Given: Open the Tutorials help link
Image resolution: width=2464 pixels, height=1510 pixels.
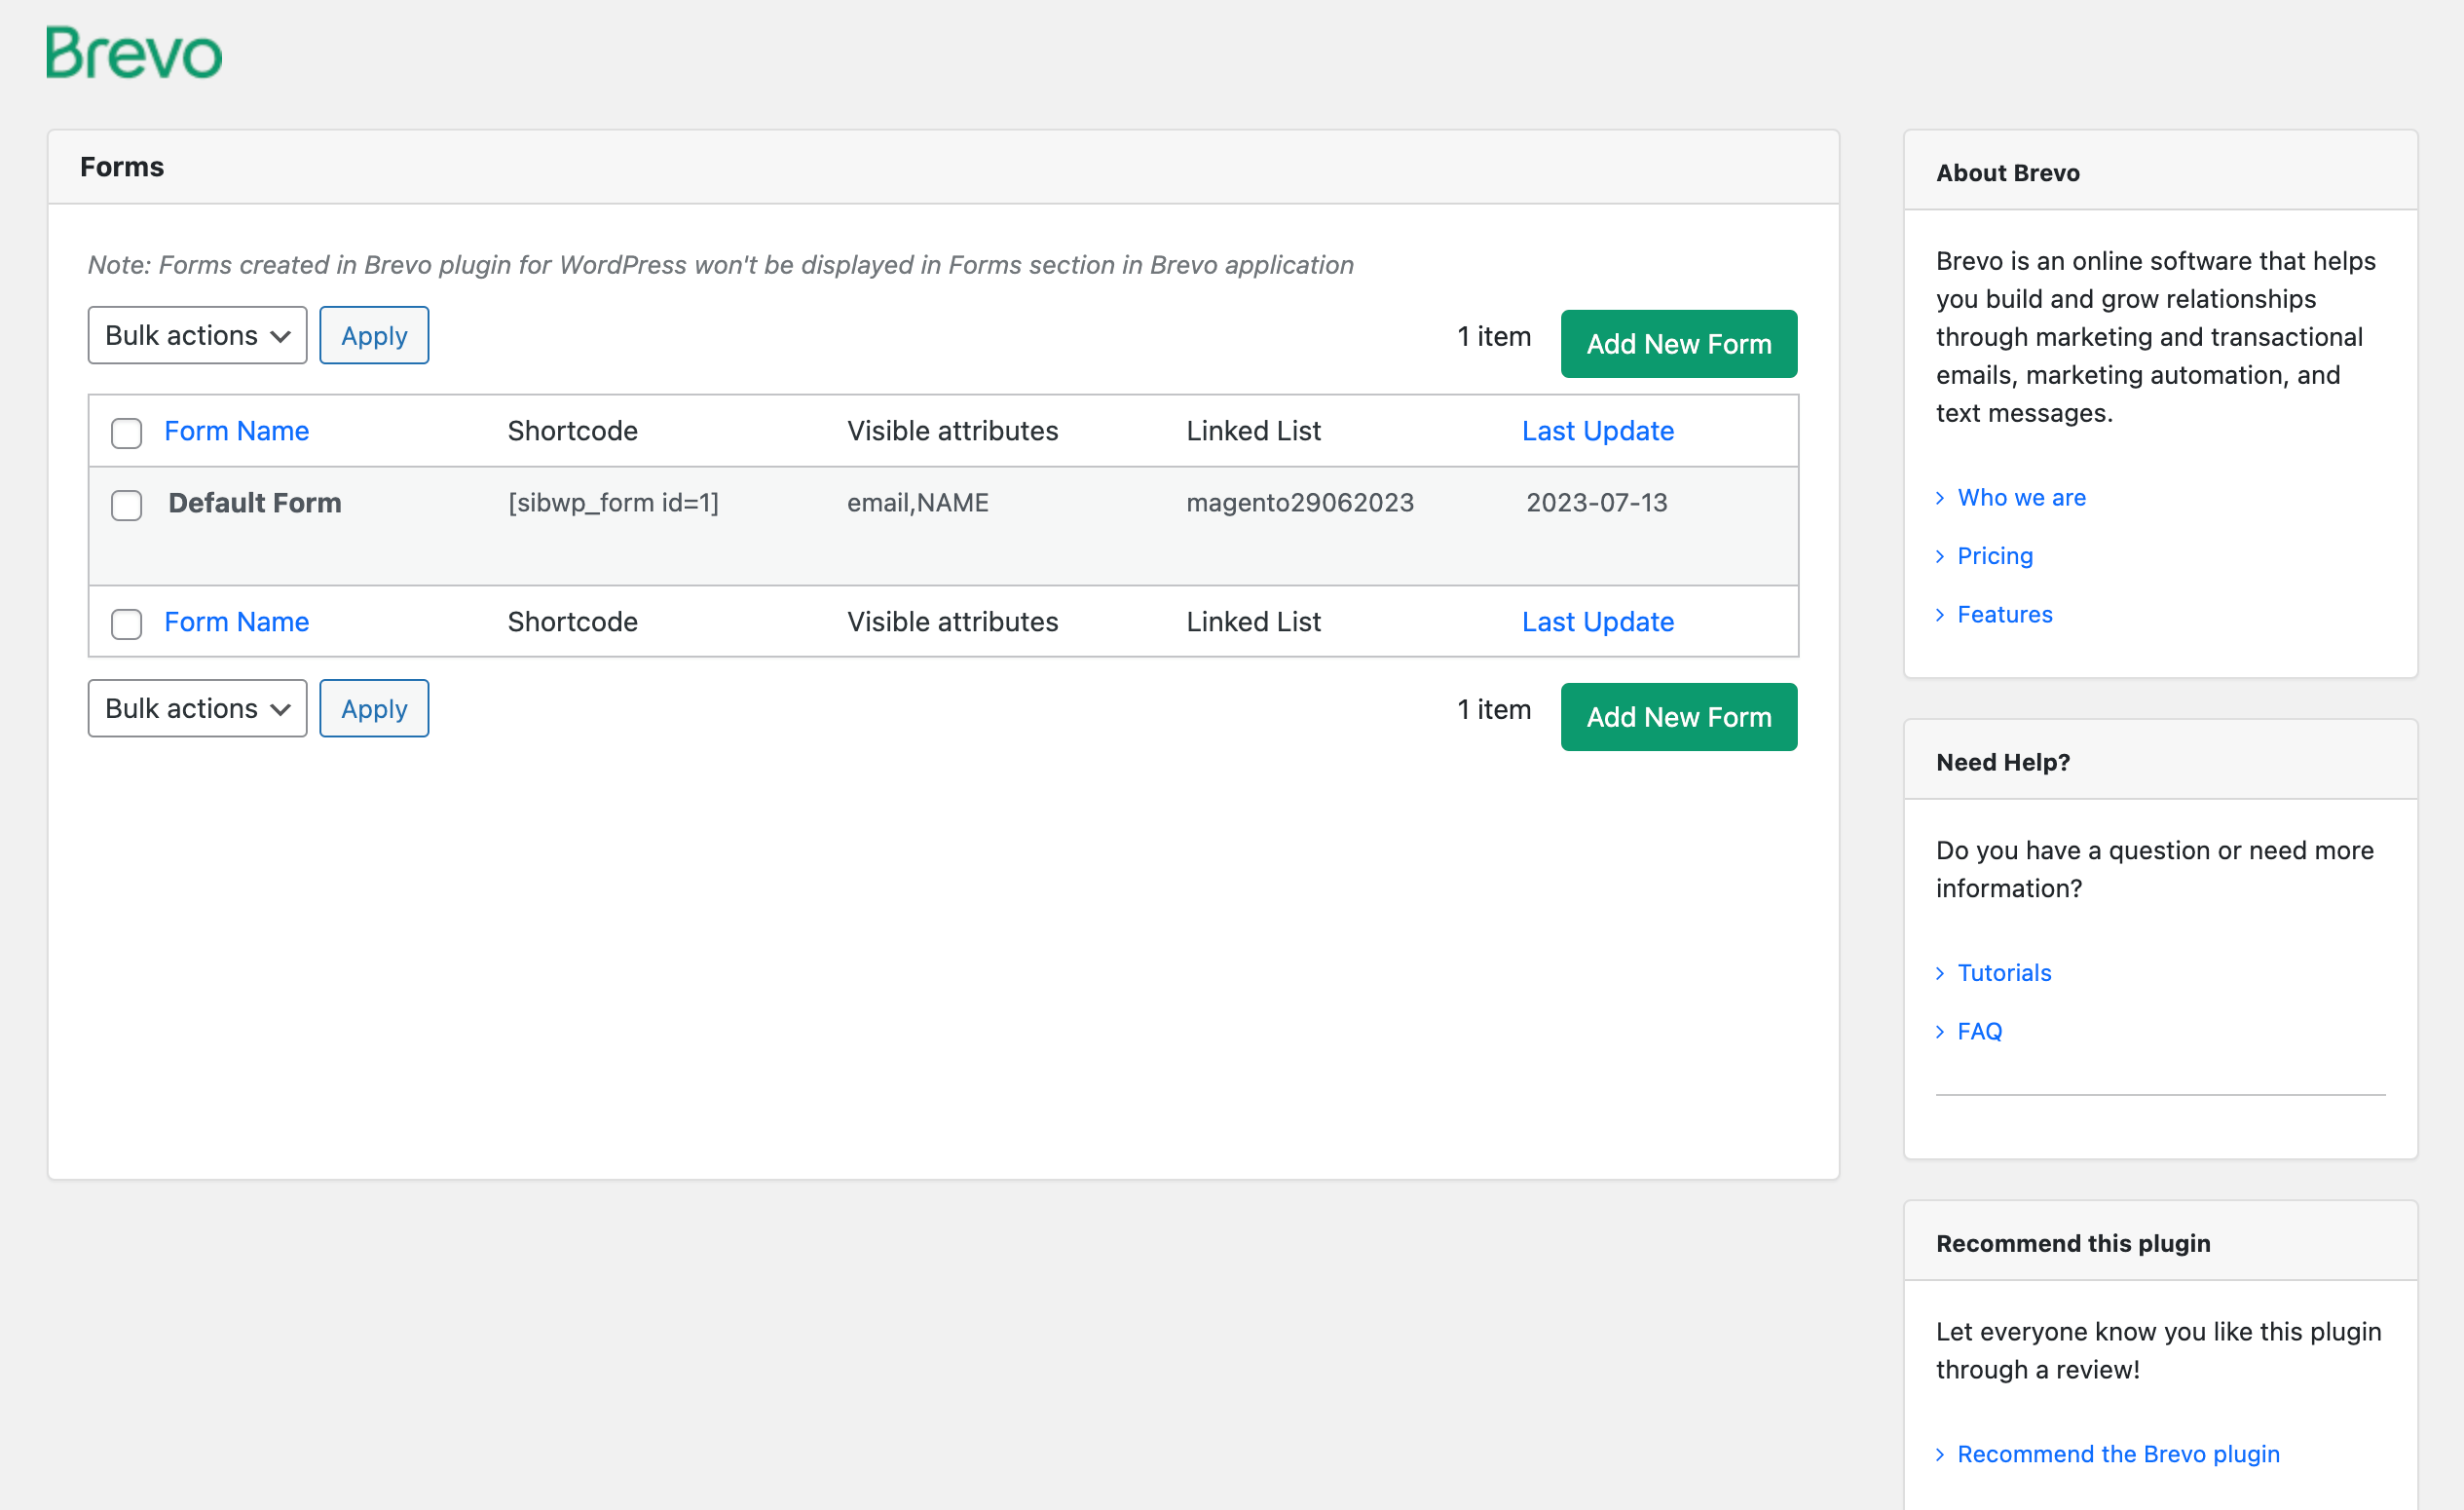Looking at the screenshot, I should [x=2004, y=973].
